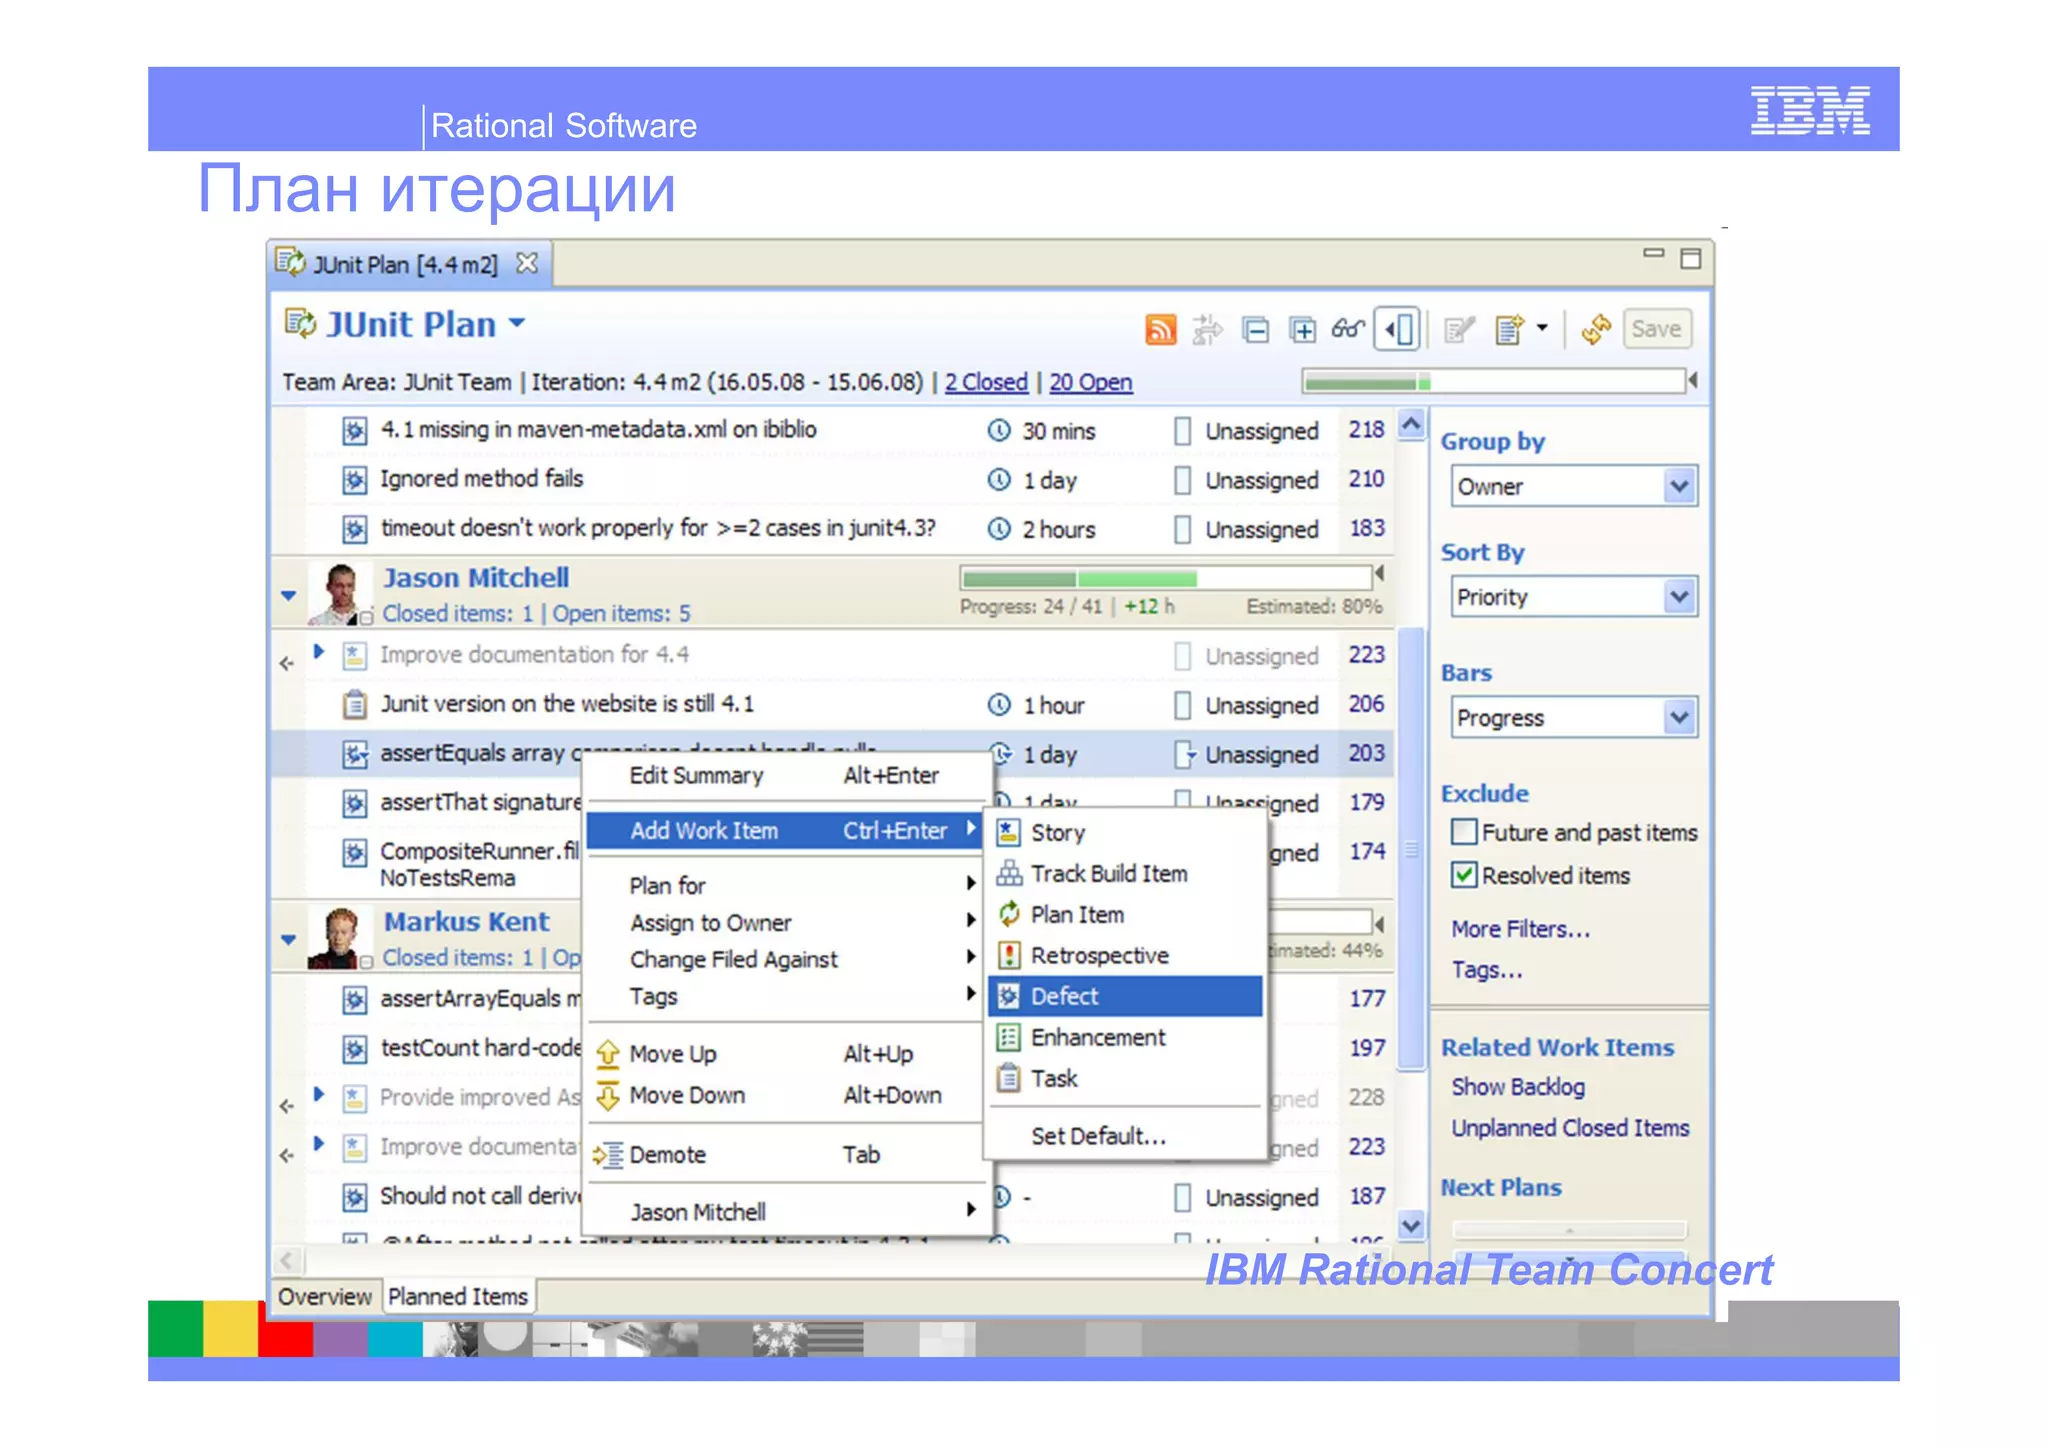
Task: Click the Save button
Action: (1656, 329)
